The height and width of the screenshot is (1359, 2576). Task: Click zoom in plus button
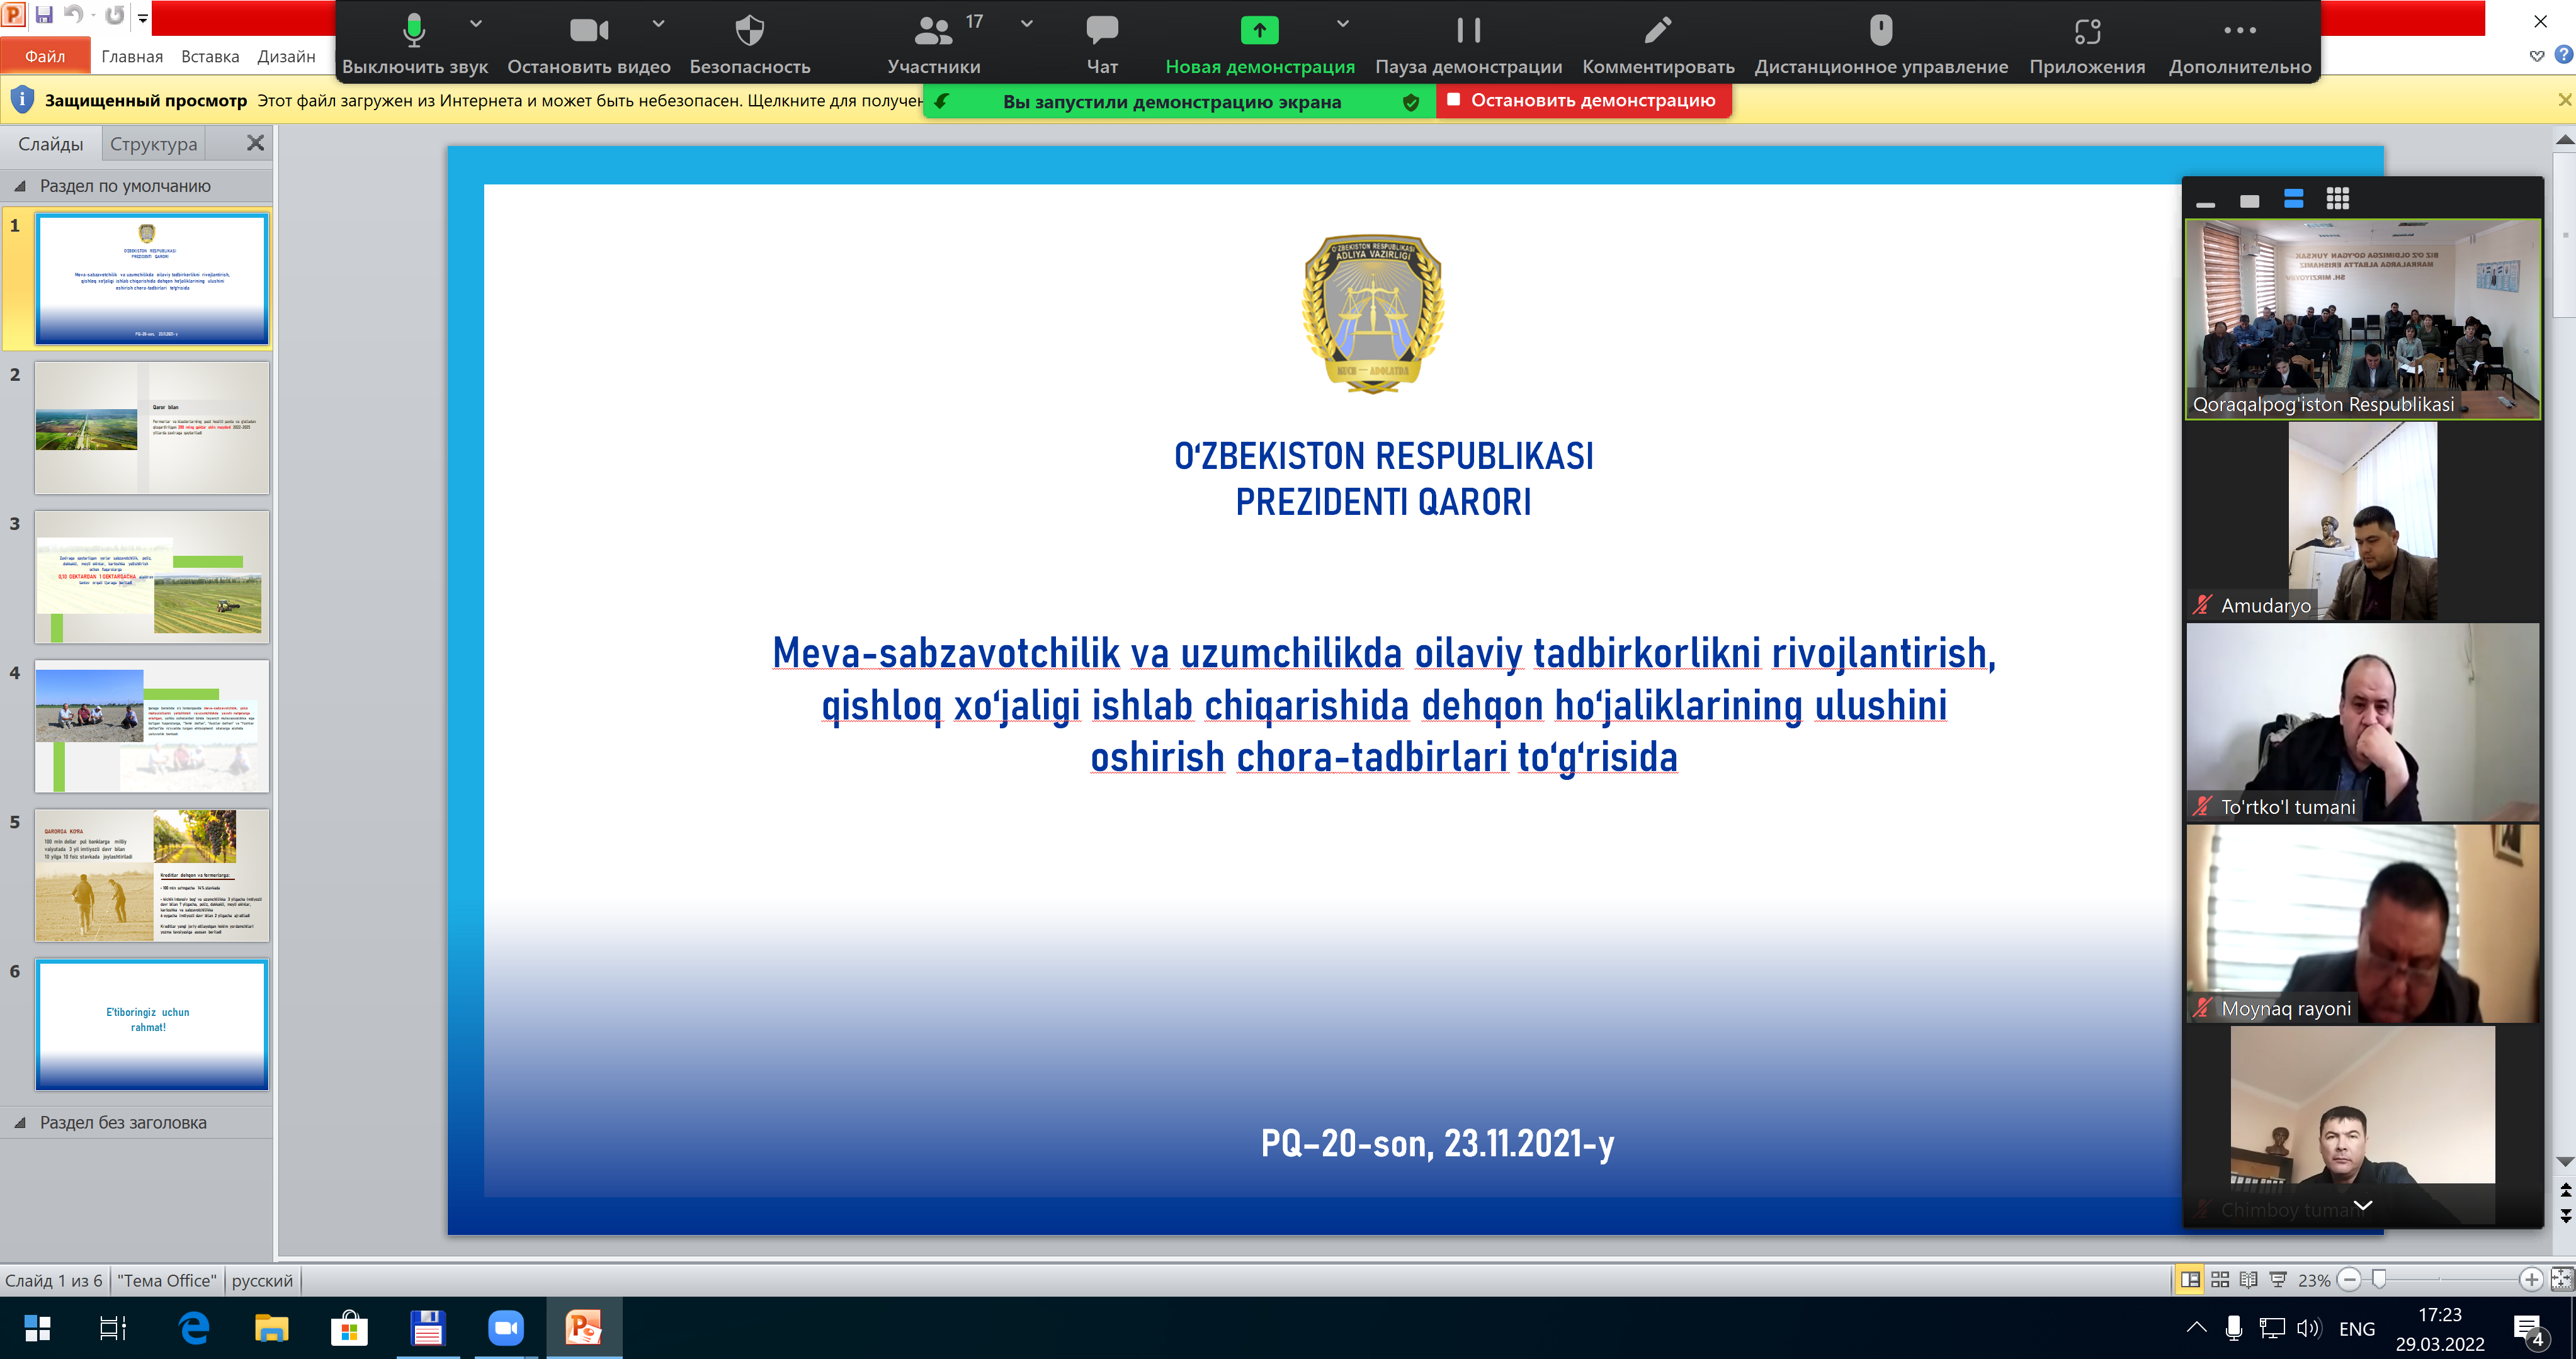2531,1279
